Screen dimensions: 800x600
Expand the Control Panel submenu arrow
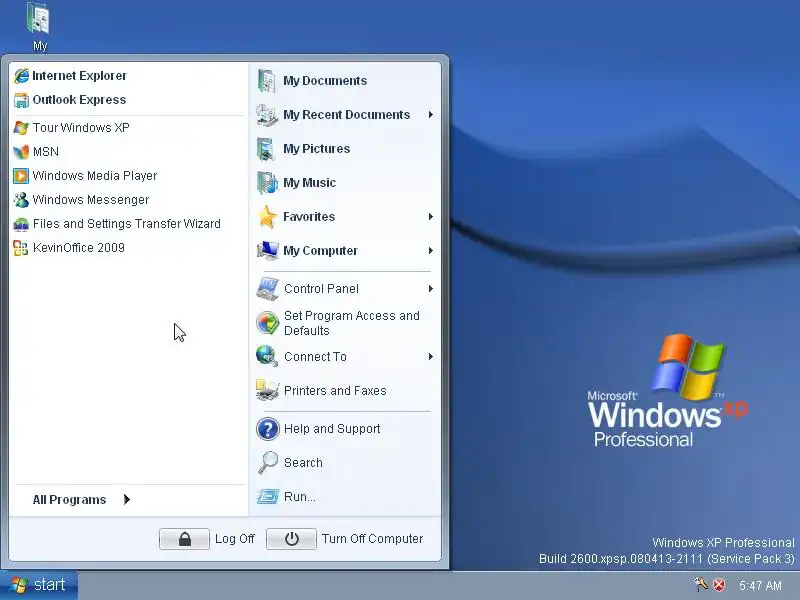[431, 289]
